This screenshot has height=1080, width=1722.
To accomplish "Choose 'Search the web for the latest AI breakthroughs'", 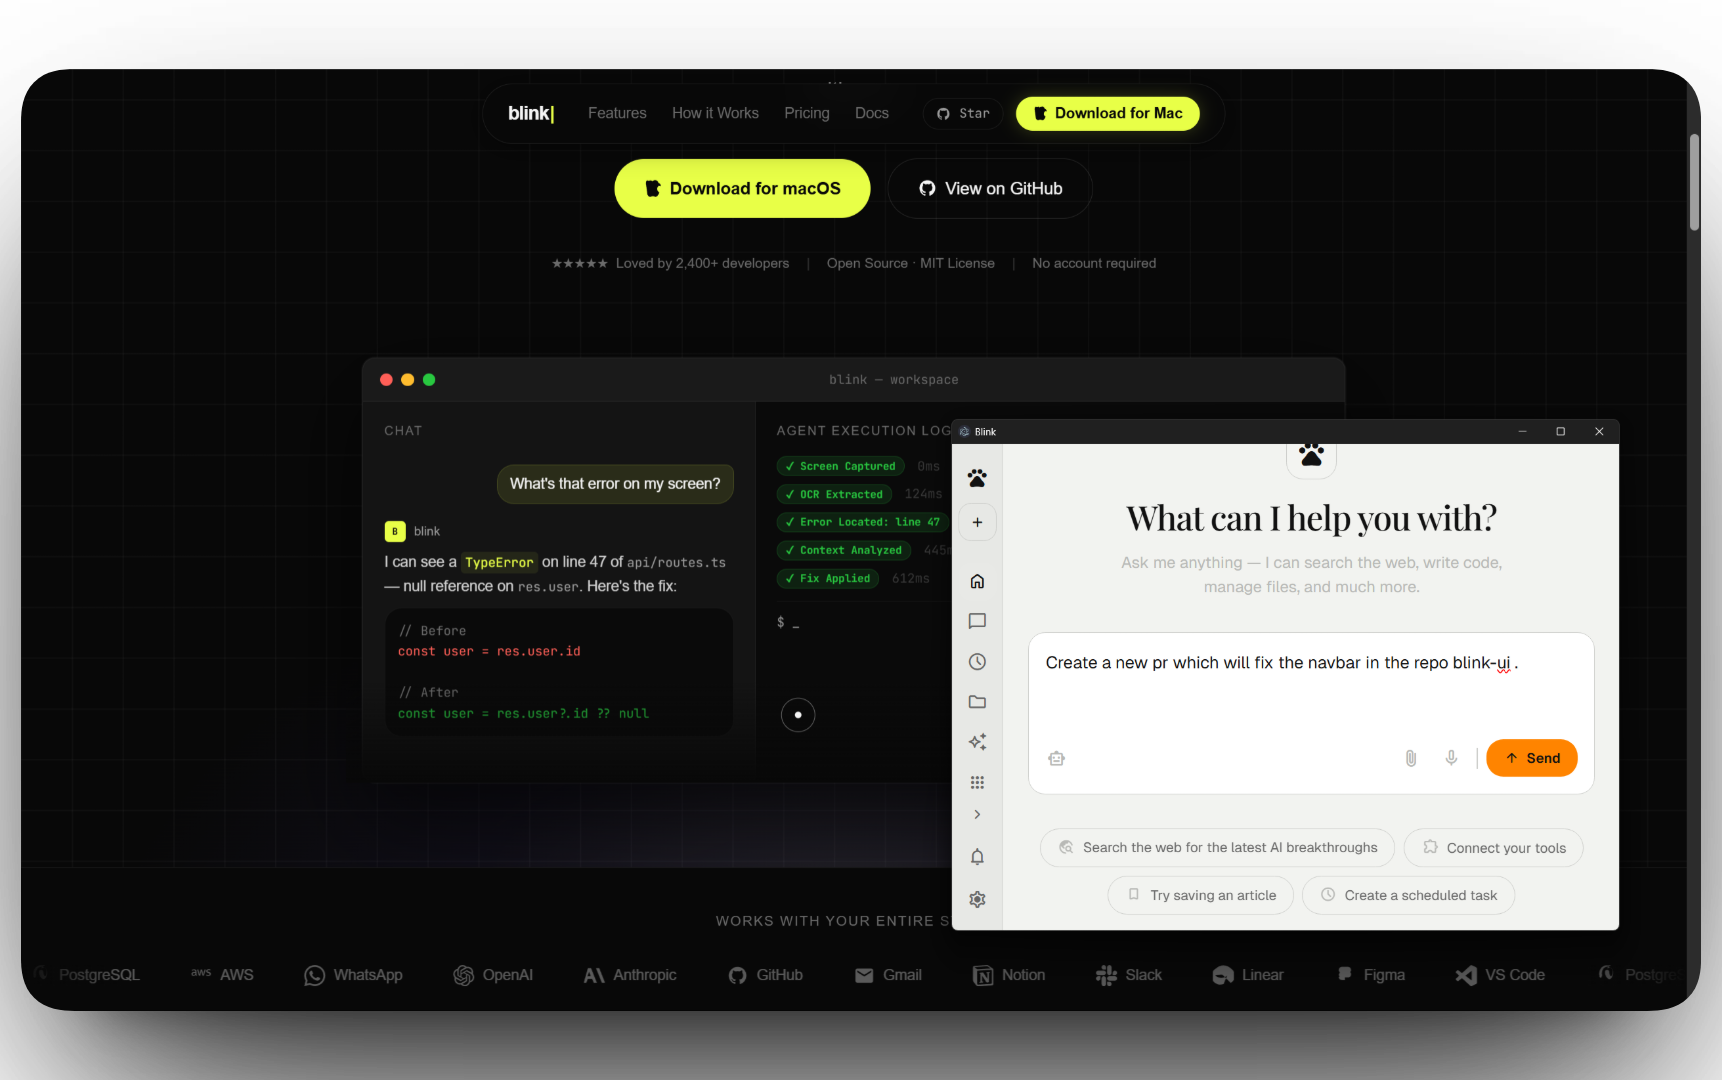I will click(x=1217, y=847).
